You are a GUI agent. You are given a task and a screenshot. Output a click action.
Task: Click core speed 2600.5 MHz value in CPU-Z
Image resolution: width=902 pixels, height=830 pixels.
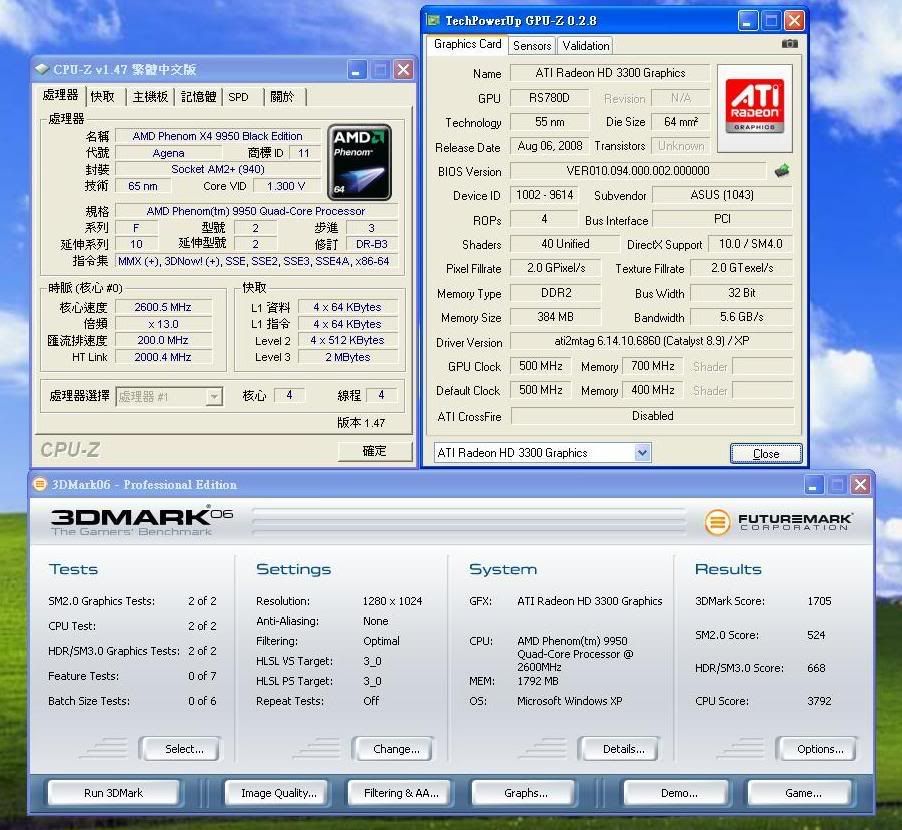tap(163, 307)
